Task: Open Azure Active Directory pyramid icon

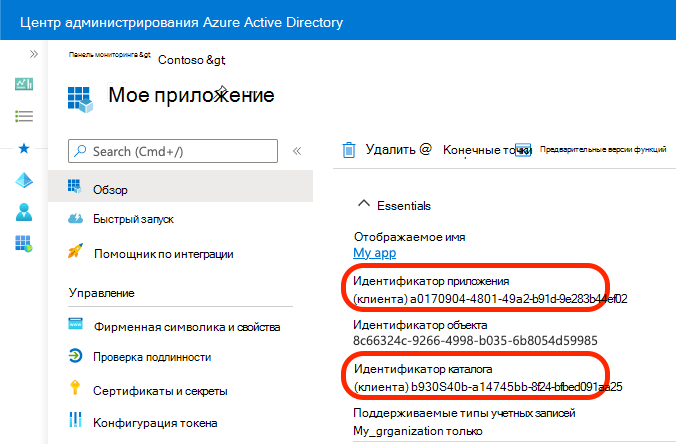Action: (x=24, y=180)
